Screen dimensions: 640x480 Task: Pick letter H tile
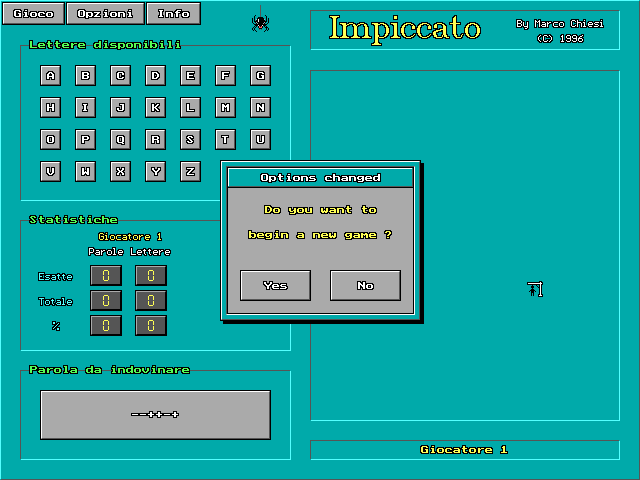tap(51, 107)
